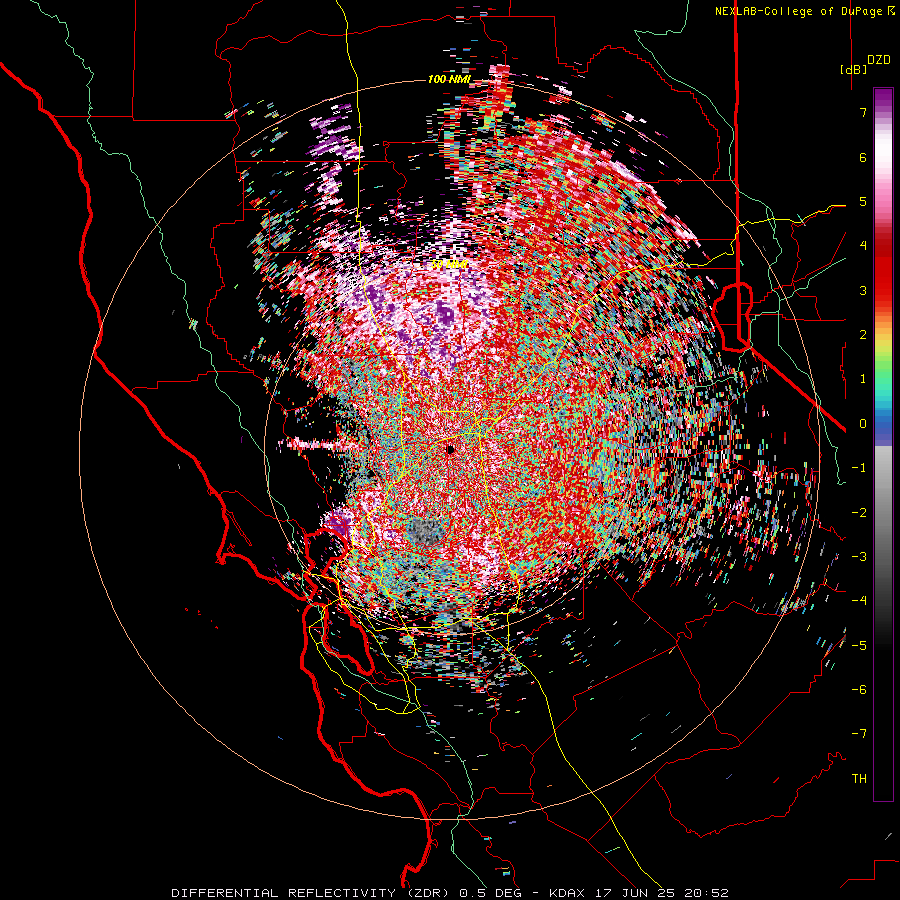Click the color scale value -2
The image size is (900, 900).
(x=859, y=513)
